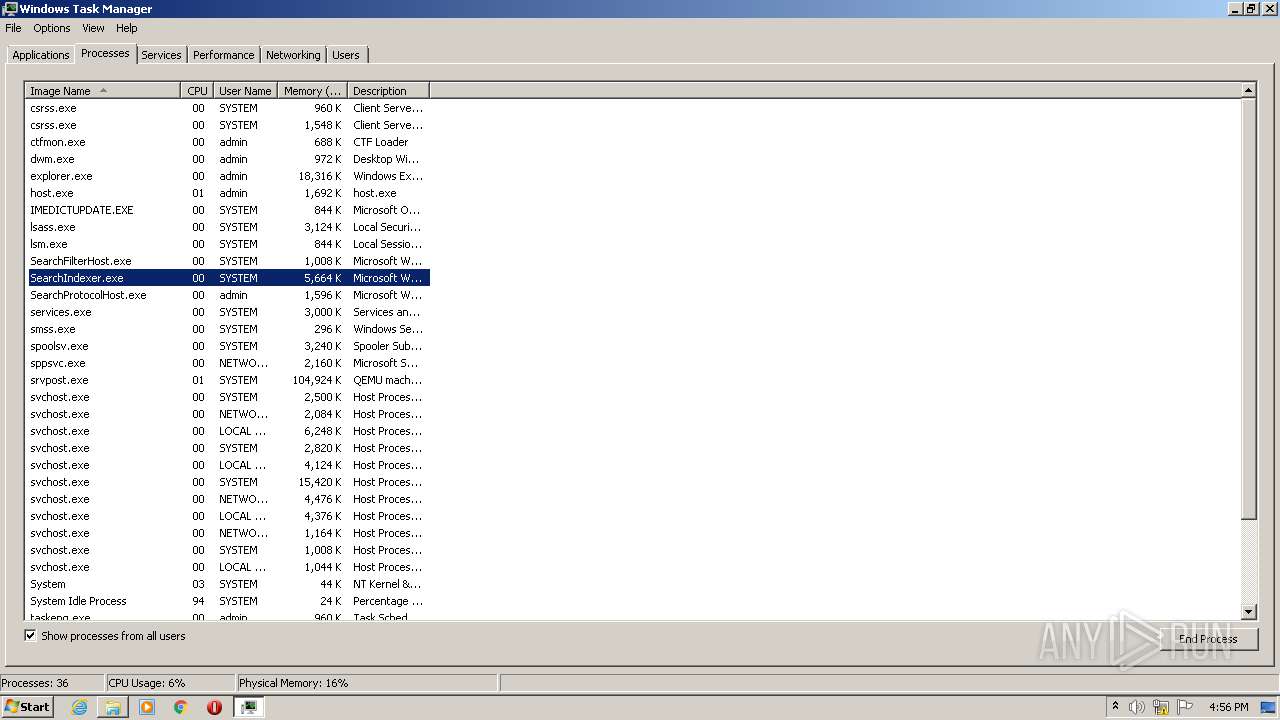Select the lsass.exe process

tap(228, 227)
